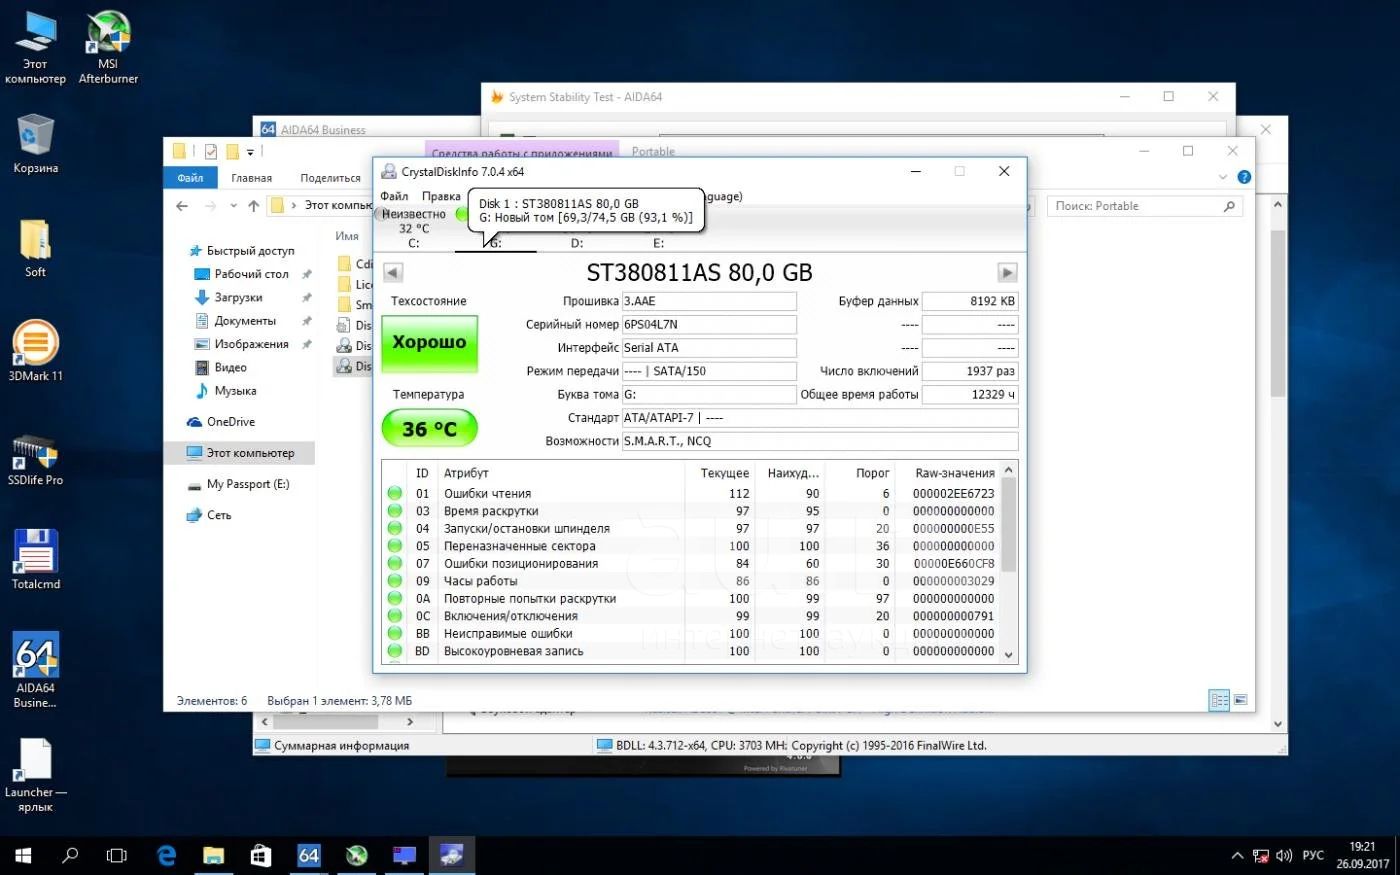
Task: Open Файл tab in Explorer window
Action: [x=190, y=178]
